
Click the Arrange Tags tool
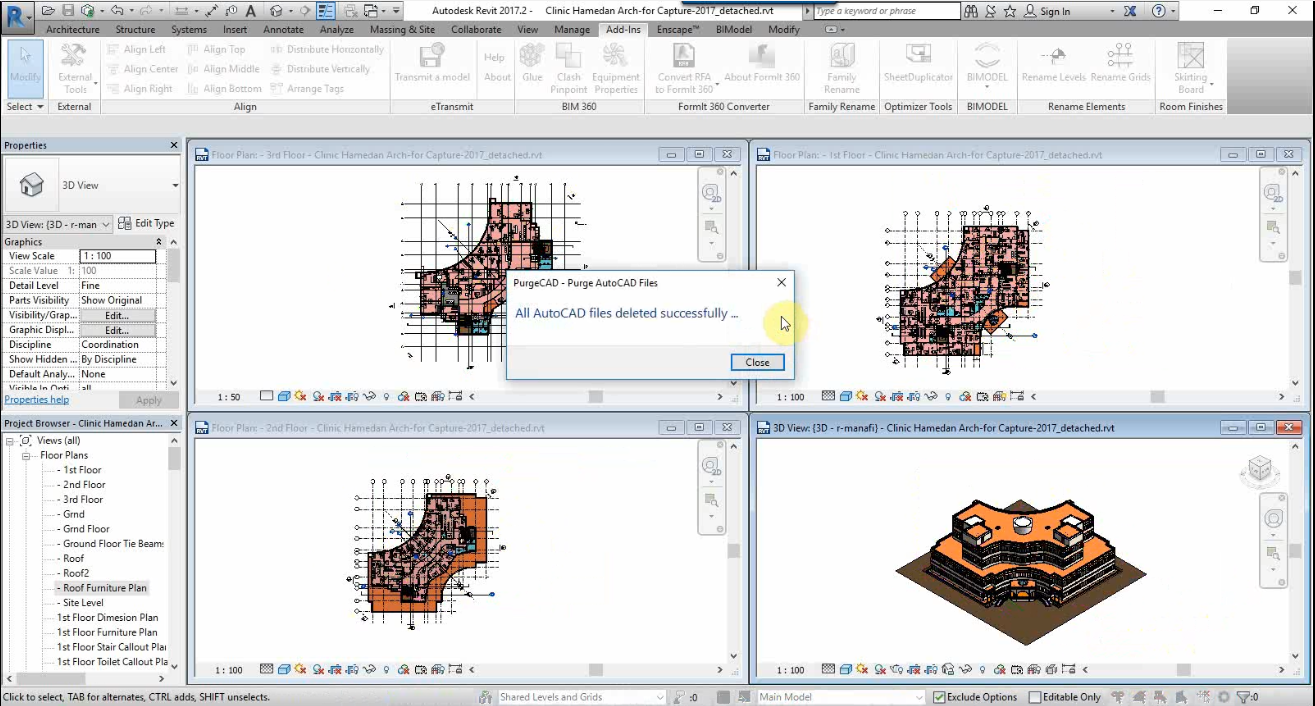pyautogui.click(x=307, y=89)
